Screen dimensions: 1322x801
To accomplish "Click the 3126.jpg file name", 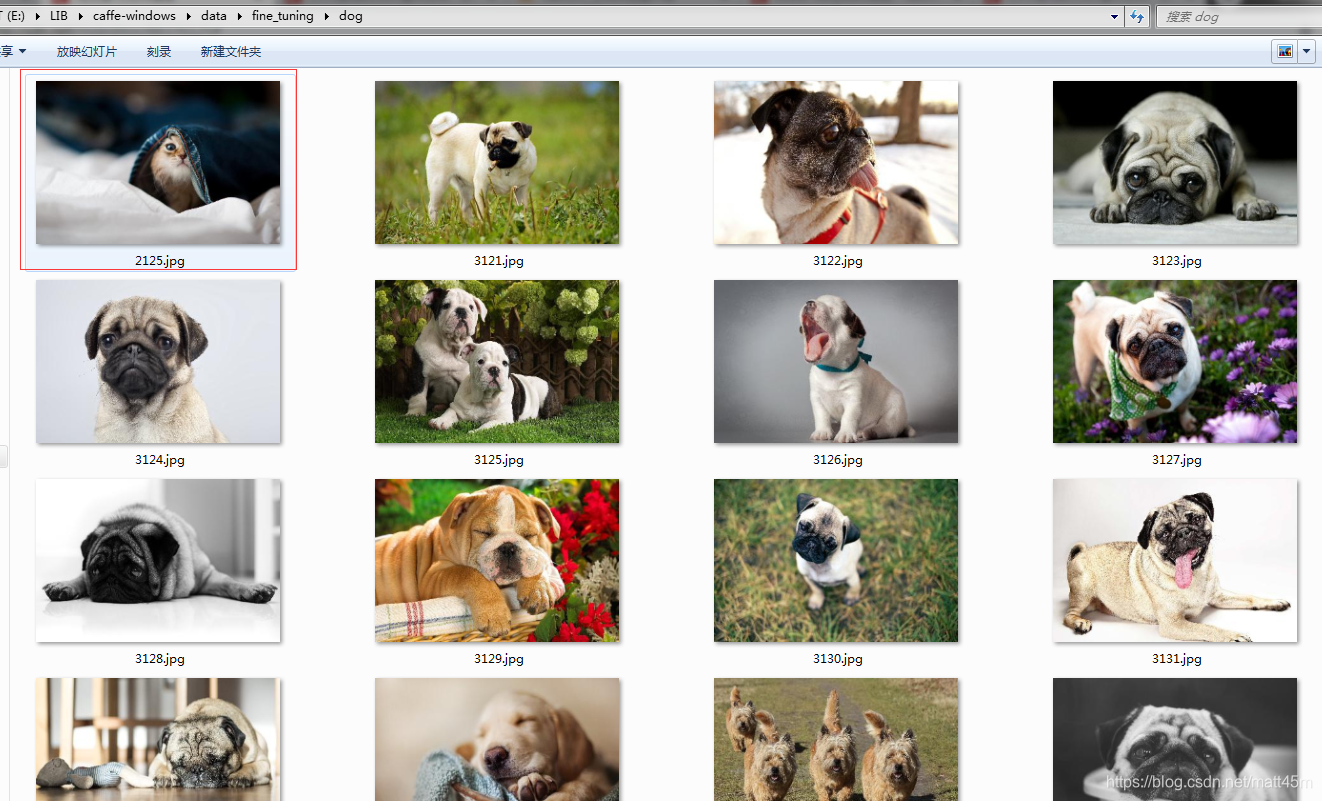I will click(838, 460).
